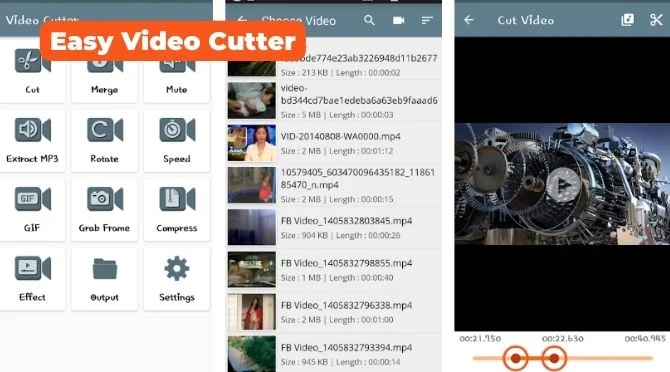Select FB Video_1405832796338.mp4
Image resolution: width=670 pixels, height=372 pixels.
tap(334, 312)
